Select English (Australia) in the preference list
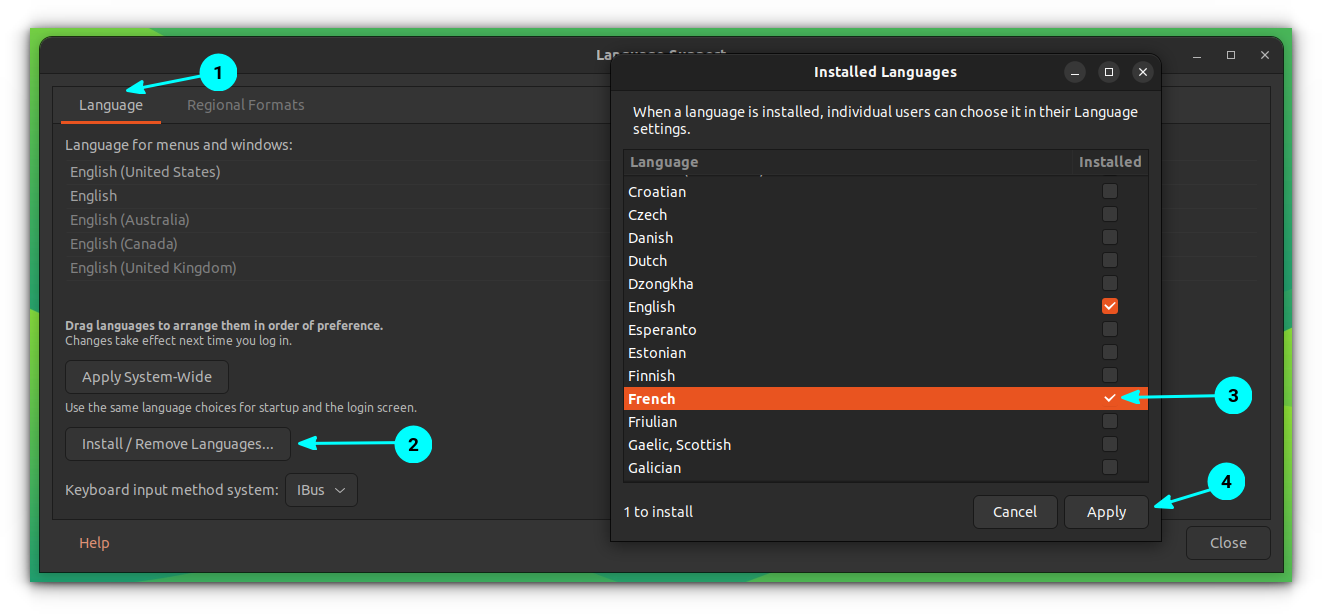Screen dimensions: 1322x614 130,219
